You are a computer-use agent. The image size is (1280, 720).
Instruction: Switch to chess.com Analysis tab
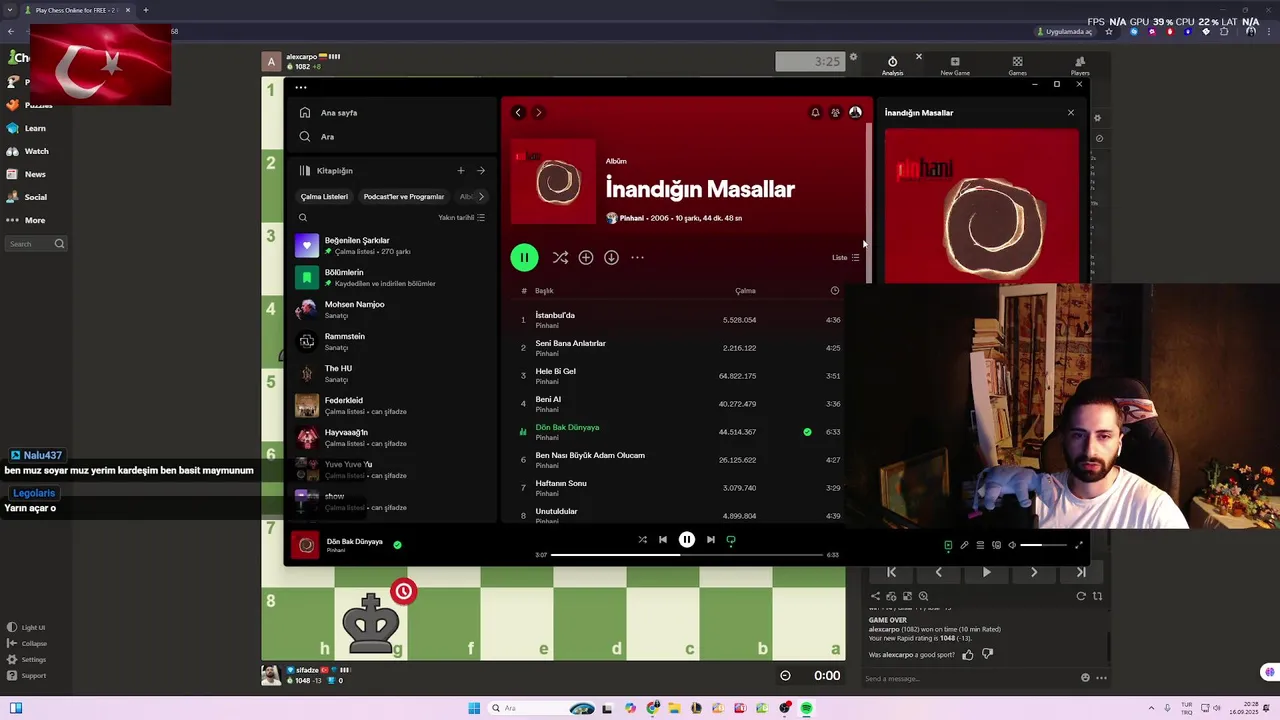point(893,66)
